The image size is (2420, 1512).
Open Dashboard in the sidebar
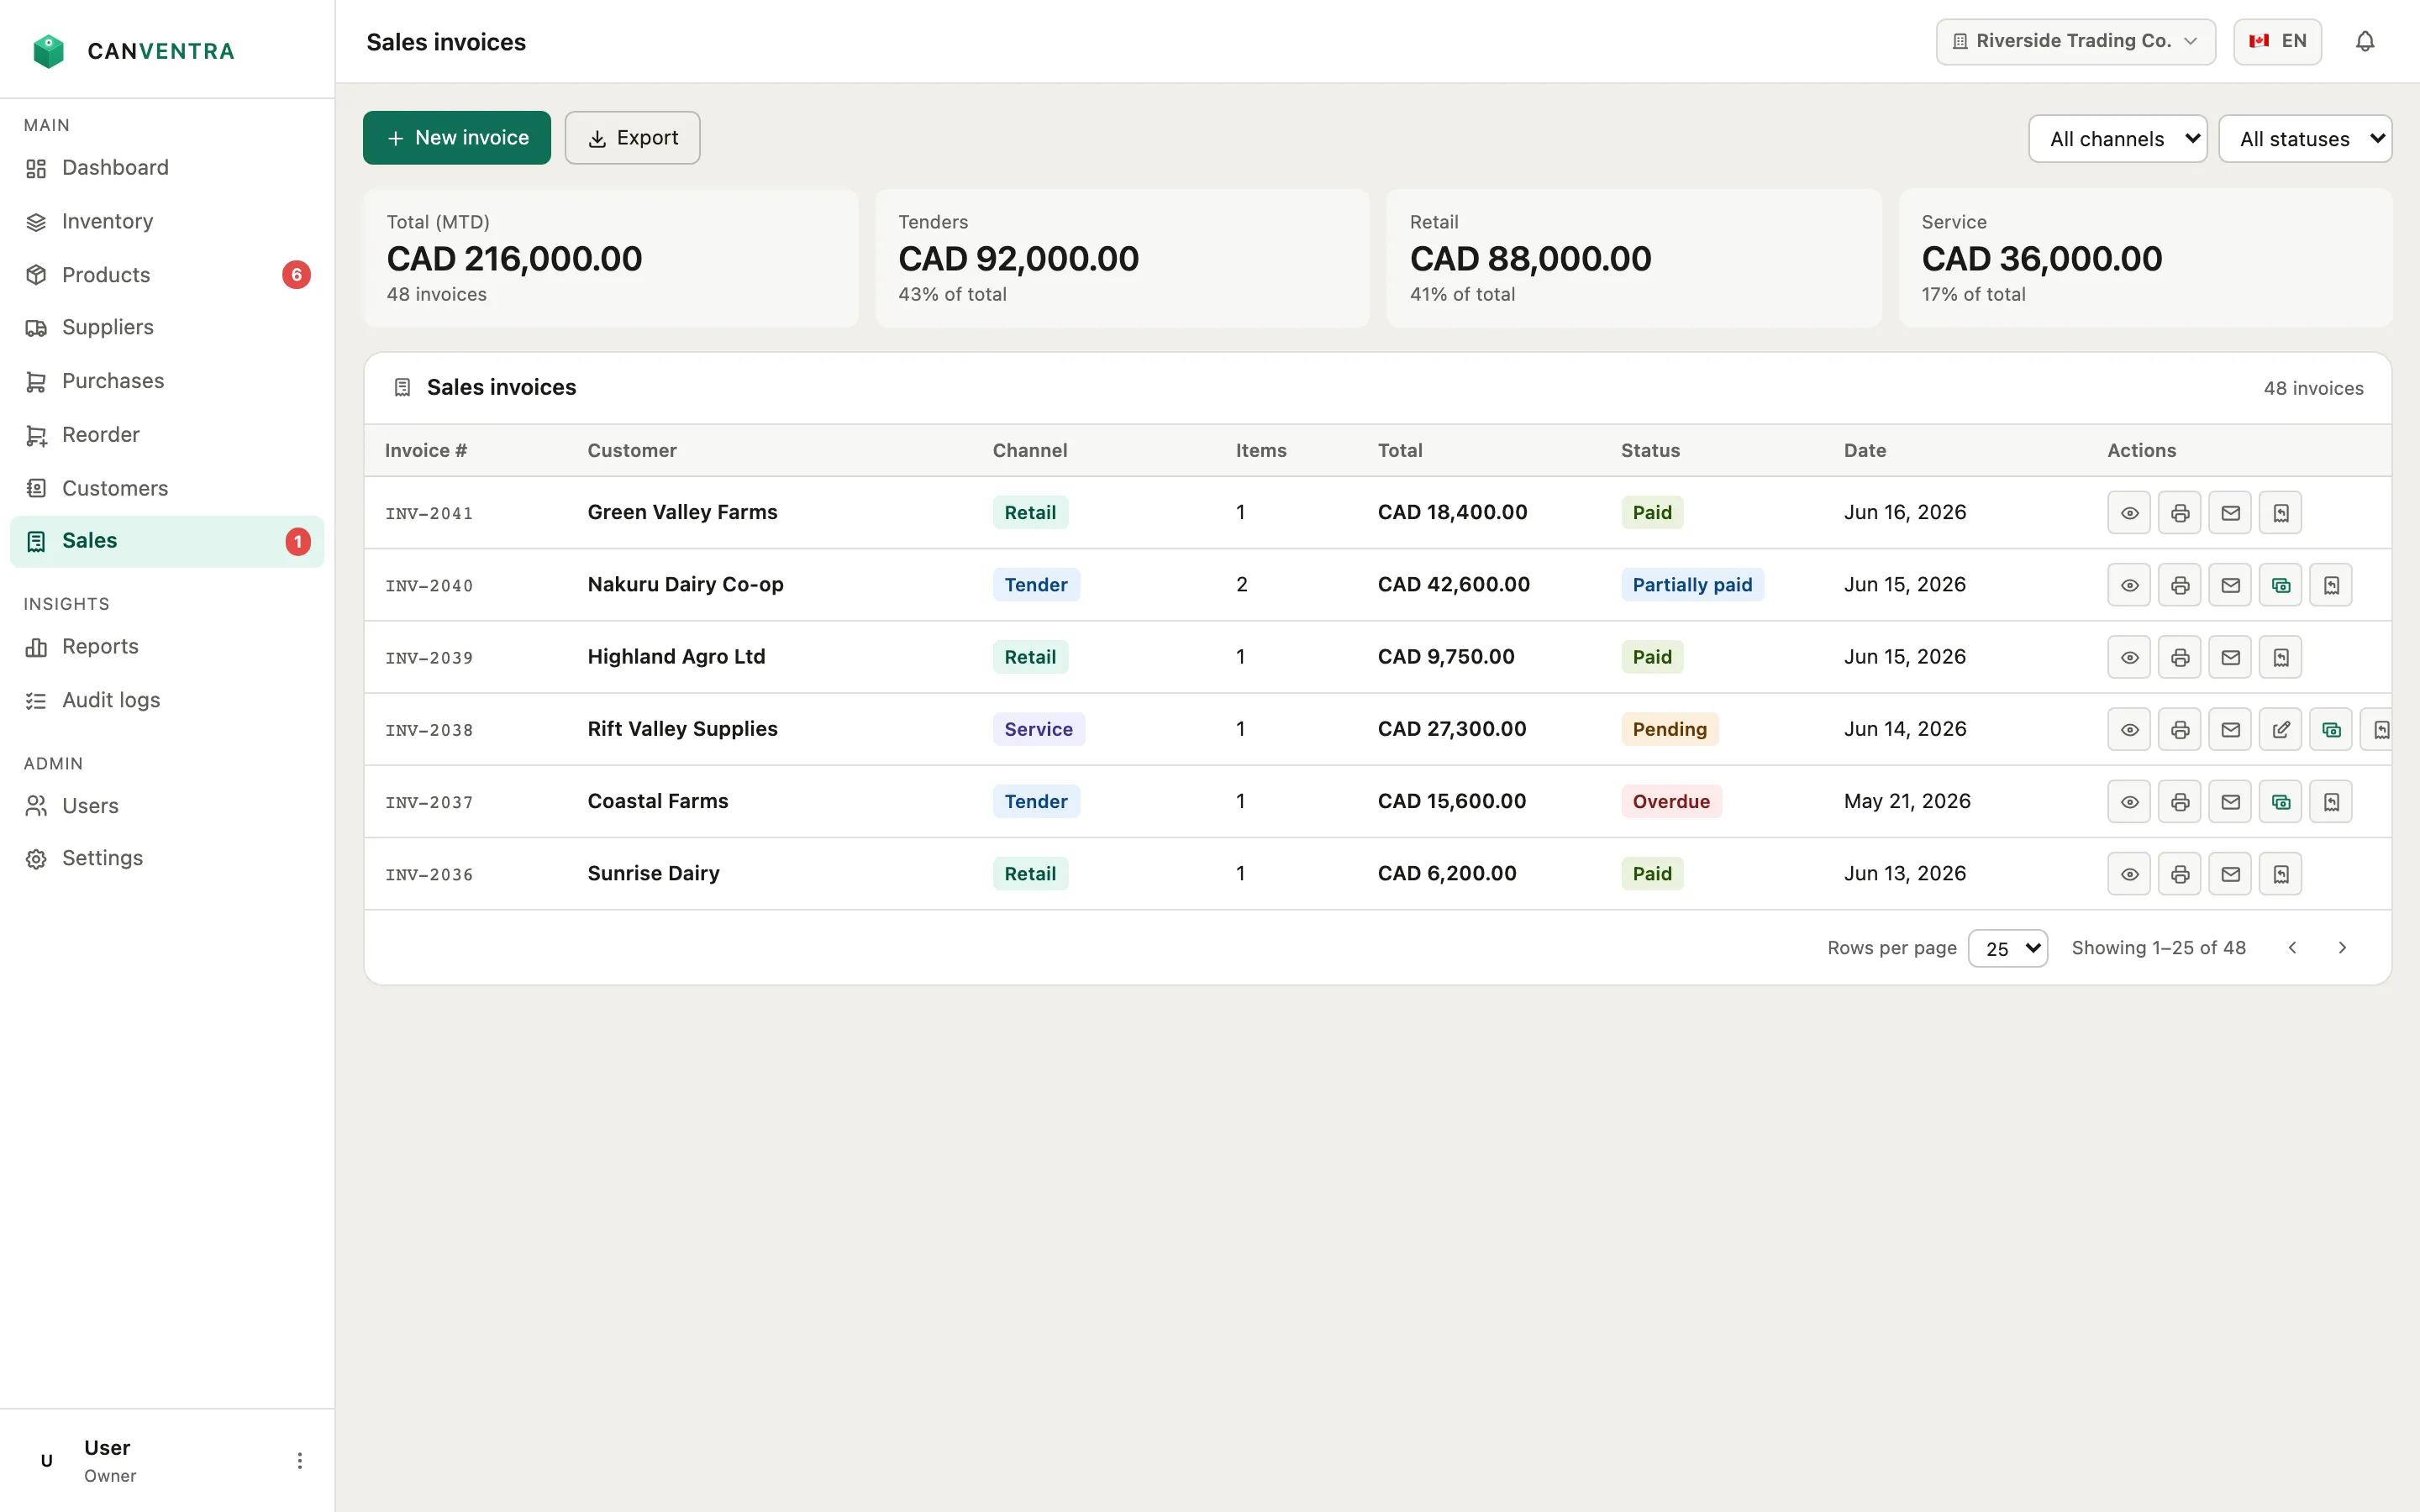click(x=167, y=168)
